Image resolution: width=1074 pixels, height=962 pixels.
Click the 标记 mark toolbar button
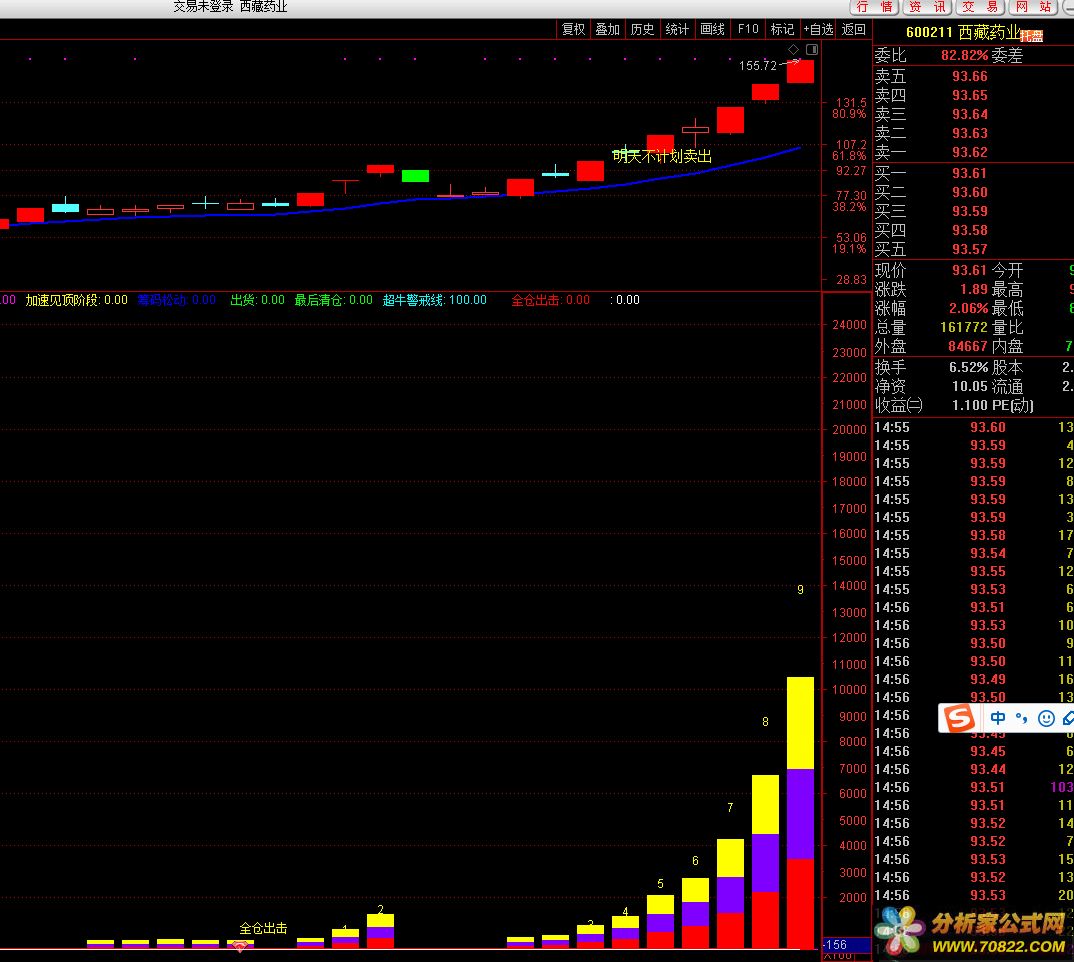[x=782, y=29]
